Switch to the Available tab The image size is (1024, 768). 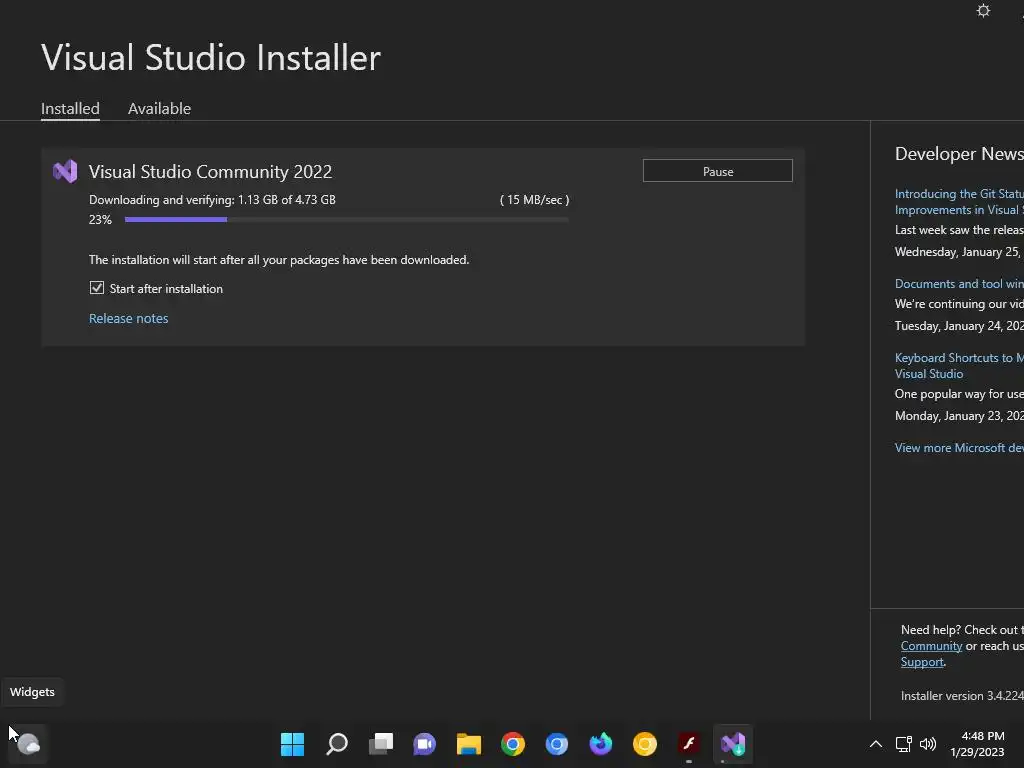click(x=159, y=108)
